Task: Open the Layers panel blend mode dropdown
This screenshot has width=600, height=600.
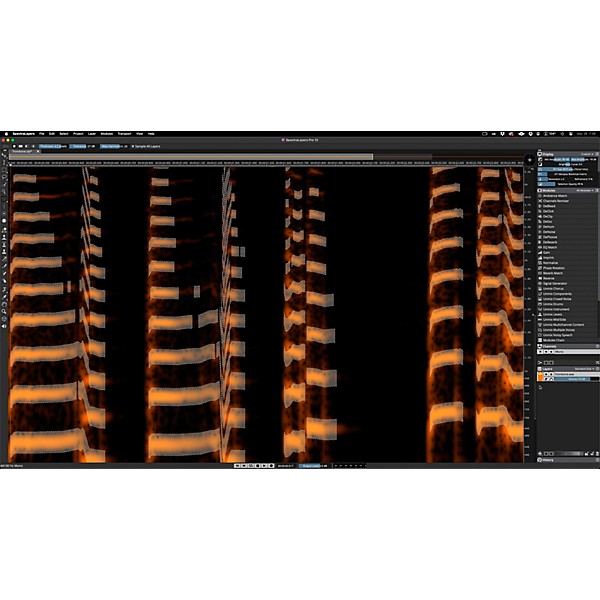Action: 584,369
